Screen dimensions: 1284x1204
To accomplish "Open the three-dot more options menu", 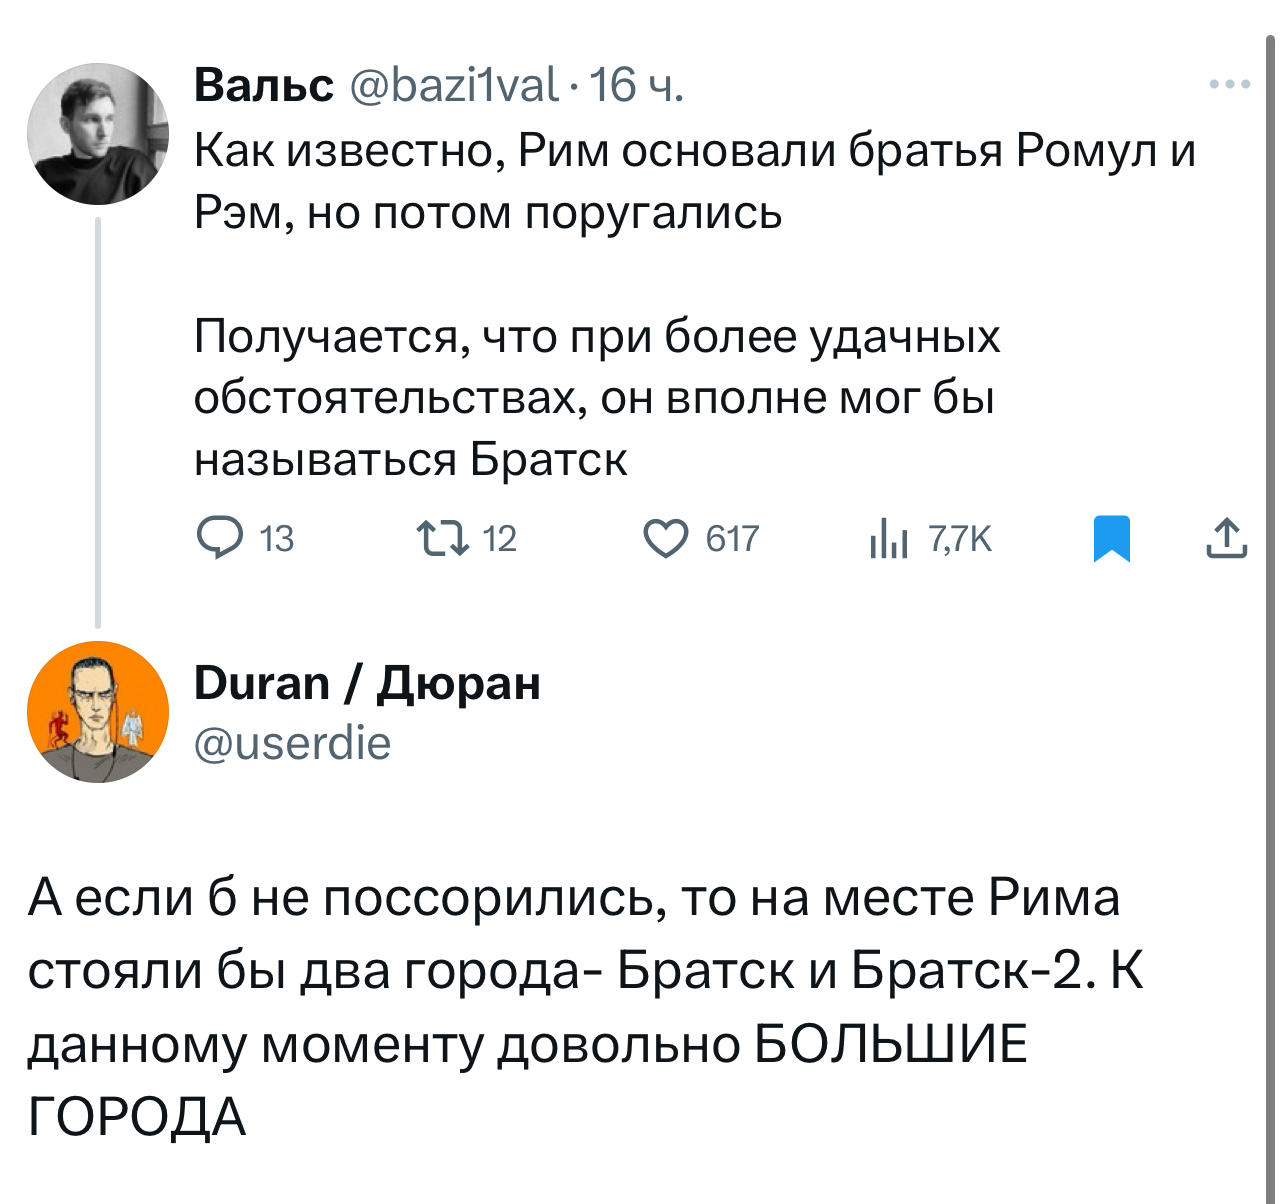I will point(1229,85).
